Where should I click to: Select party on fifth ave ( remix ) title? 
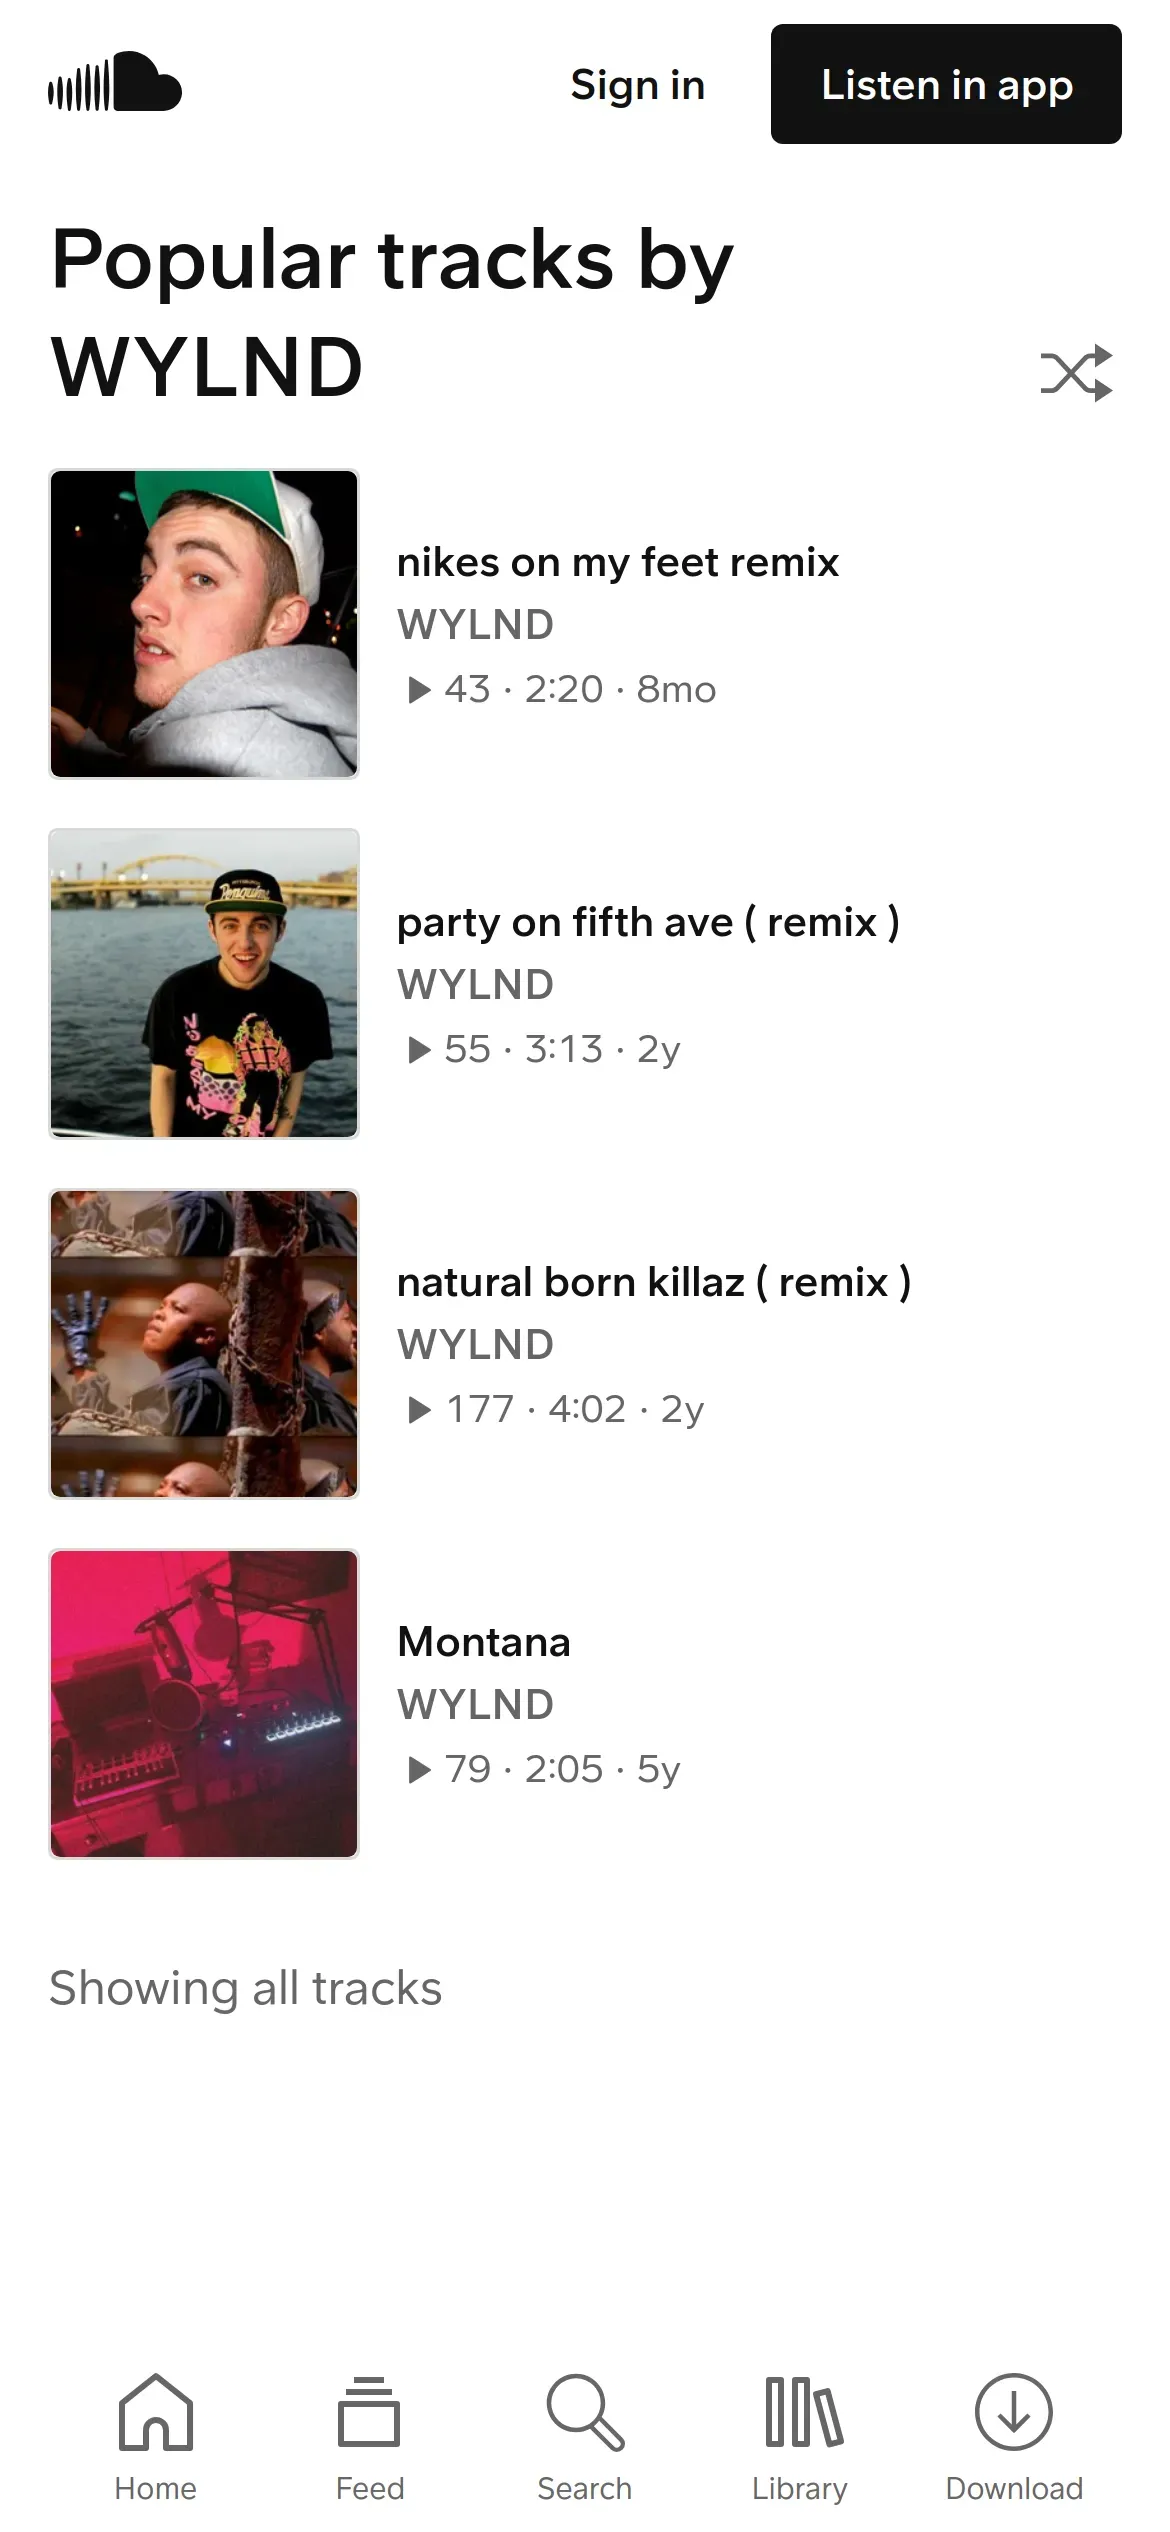648,923
